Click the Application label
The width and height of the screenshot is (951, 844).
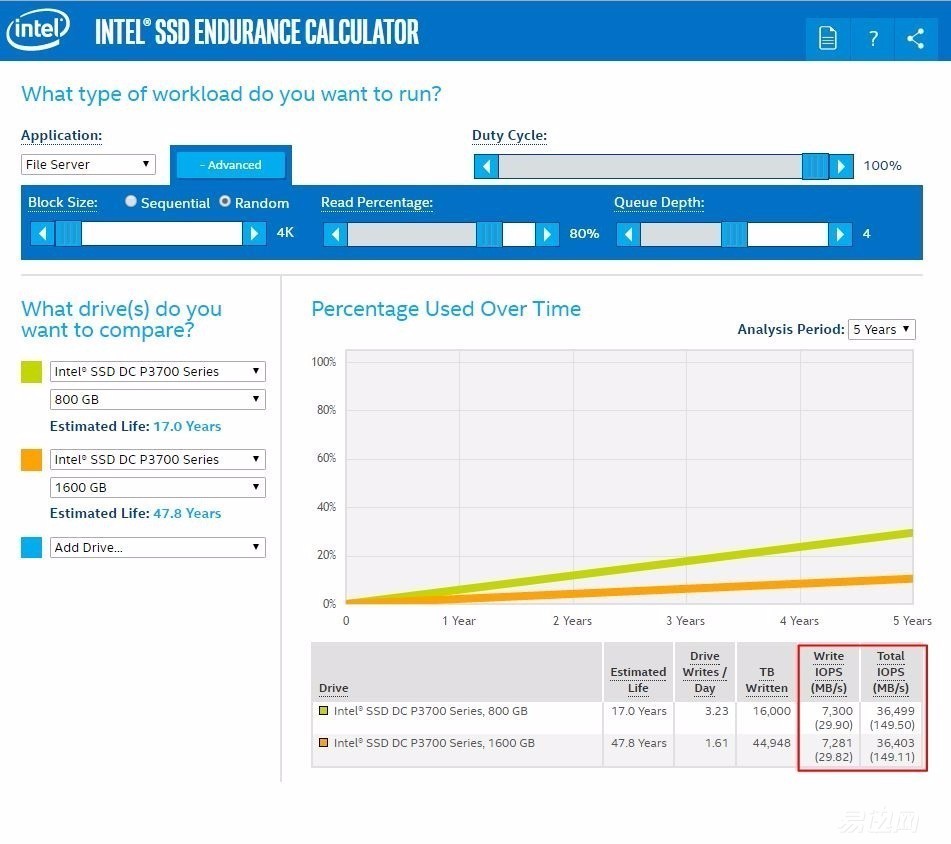[x=61, y=135]
